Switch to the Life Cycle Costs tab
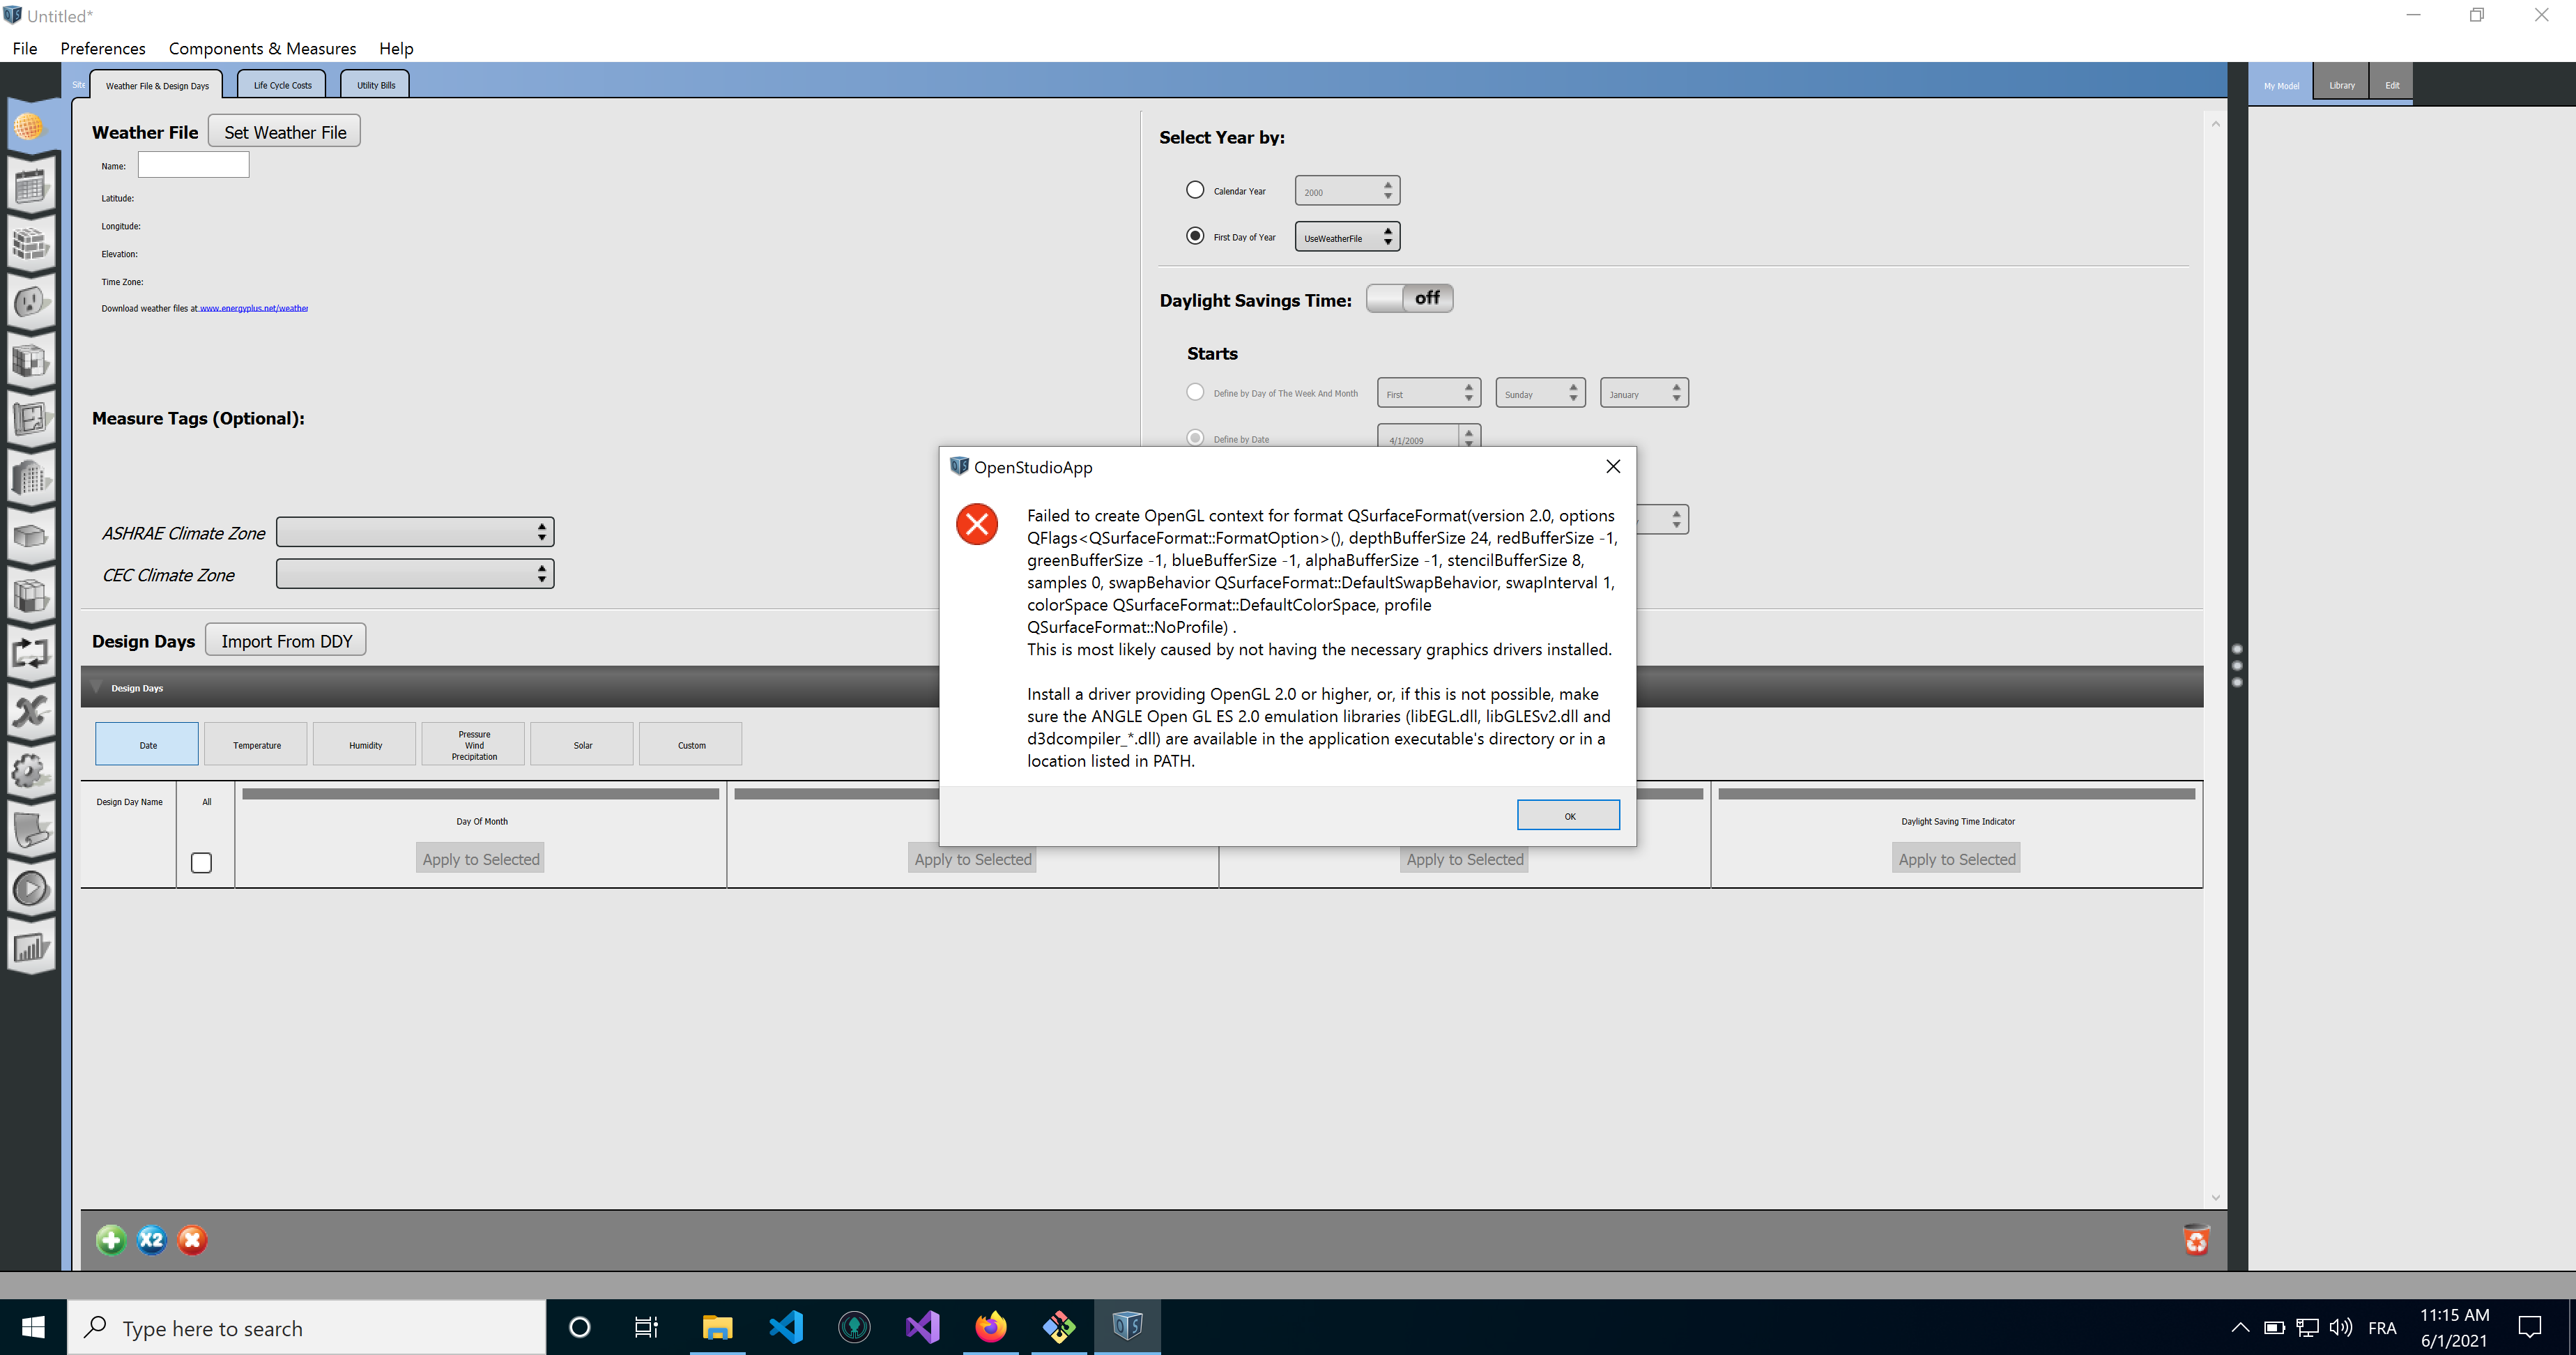Image resolution: width=2576 pixels, height=1355 pixels. click(x=281, y=84)
